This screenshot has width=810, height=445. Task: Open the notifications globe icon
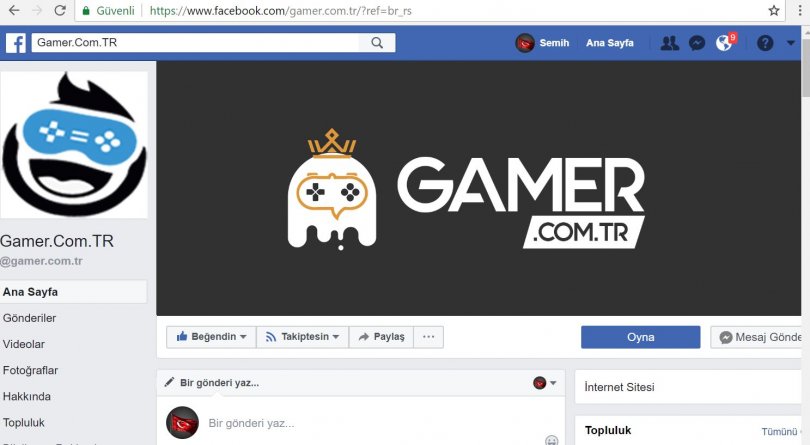(724, 43)
